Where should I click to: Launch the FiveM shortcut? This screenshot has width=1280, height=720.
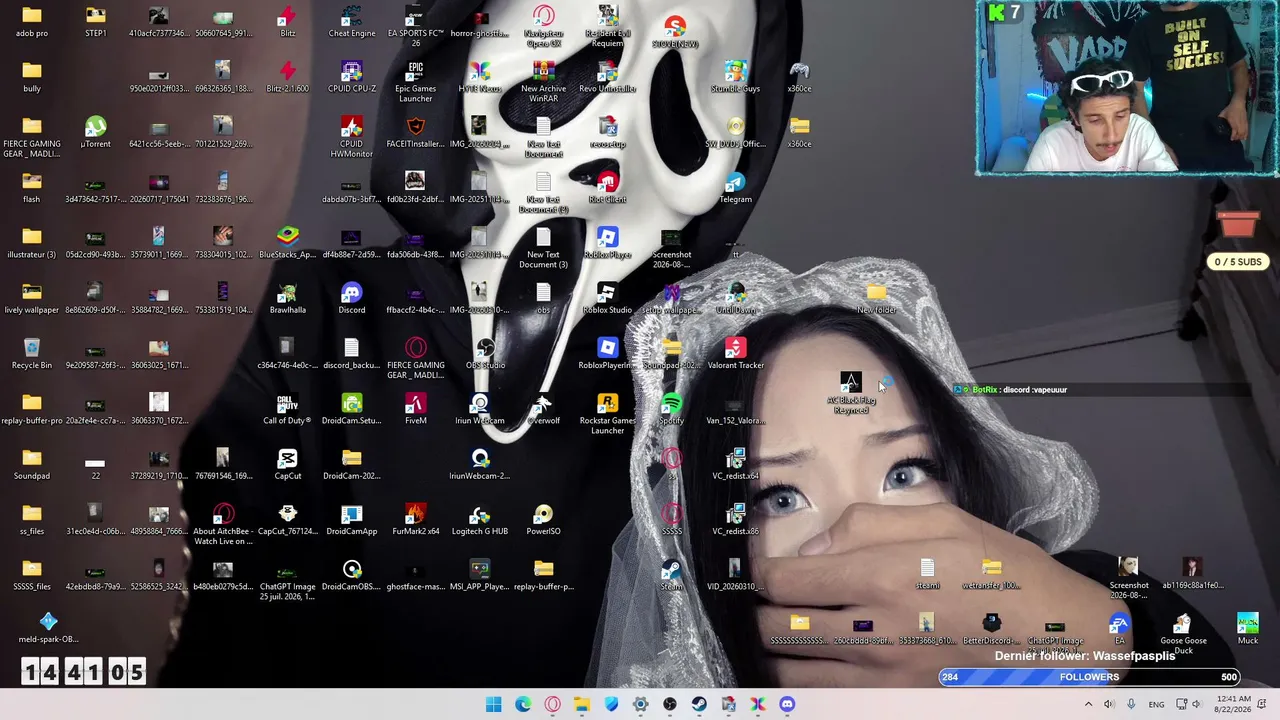click(415, 409)
